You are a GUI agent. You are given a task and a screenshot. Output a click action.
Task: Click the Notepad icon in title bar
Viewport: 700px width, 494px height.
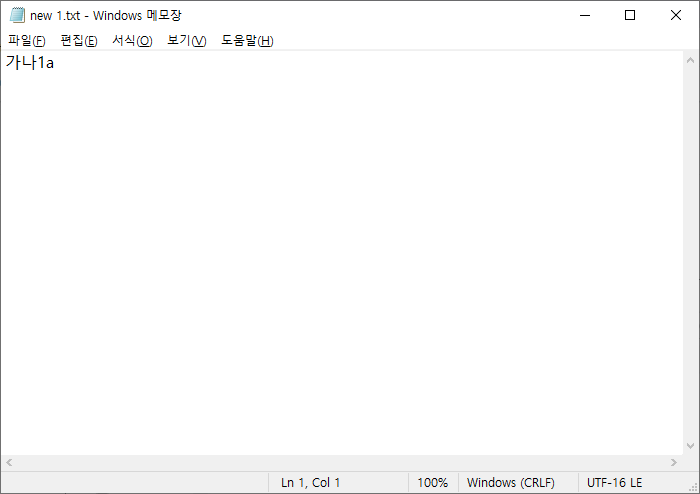coord(17,15)
